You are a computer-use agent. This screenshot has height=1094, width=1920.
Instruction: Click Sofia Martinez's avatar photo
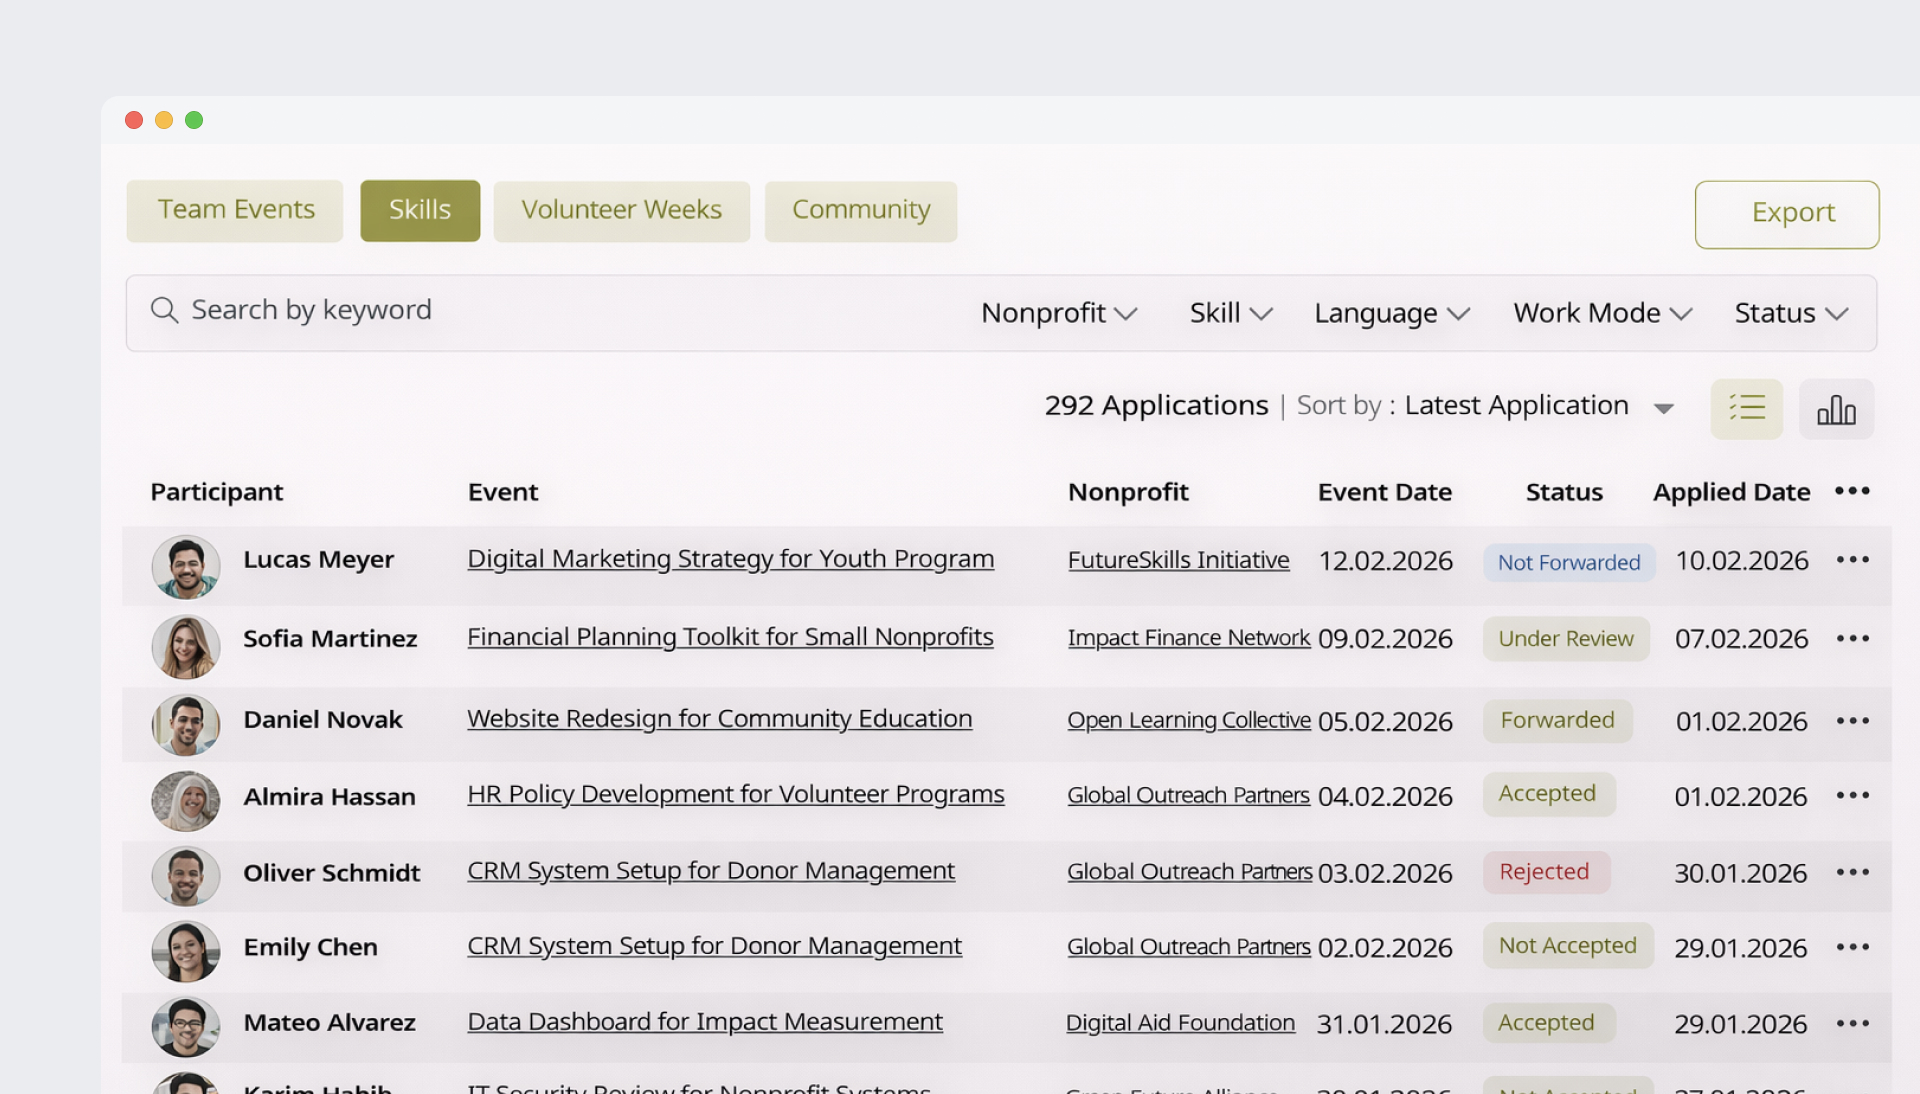(186, 646)
